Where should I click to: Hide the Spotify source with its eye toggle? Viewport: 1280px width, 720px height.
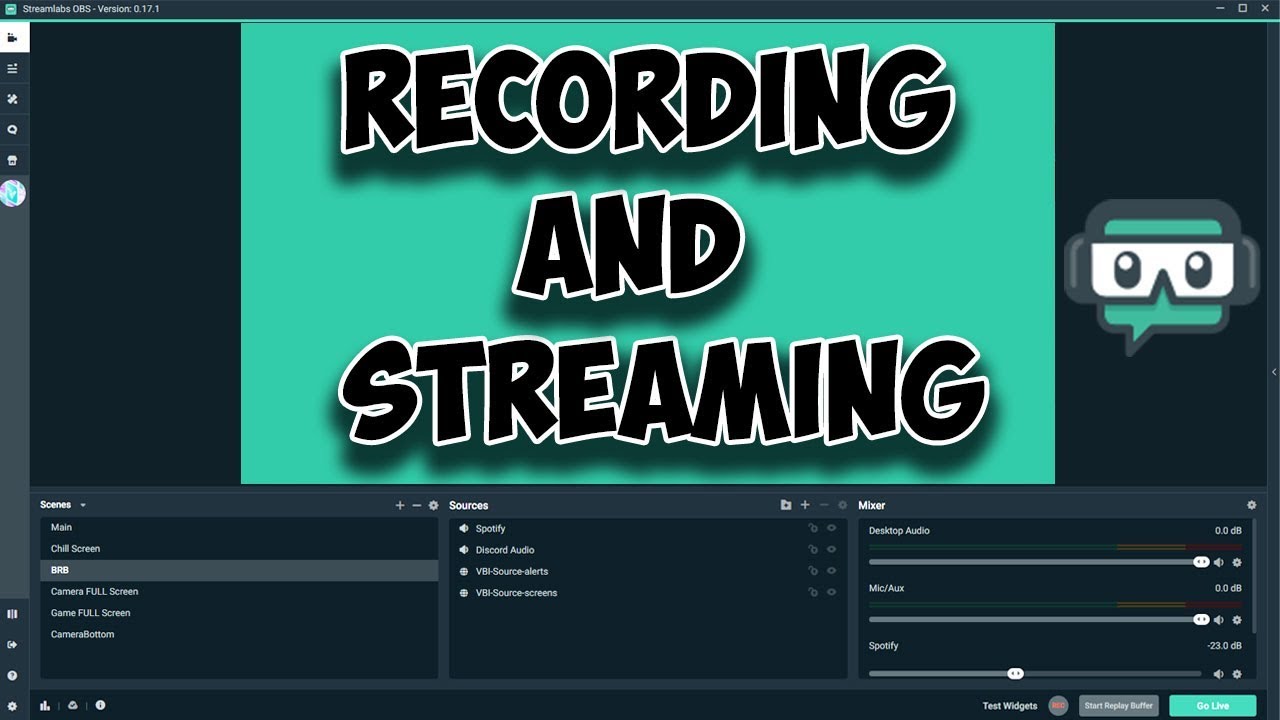click(831, 528)
